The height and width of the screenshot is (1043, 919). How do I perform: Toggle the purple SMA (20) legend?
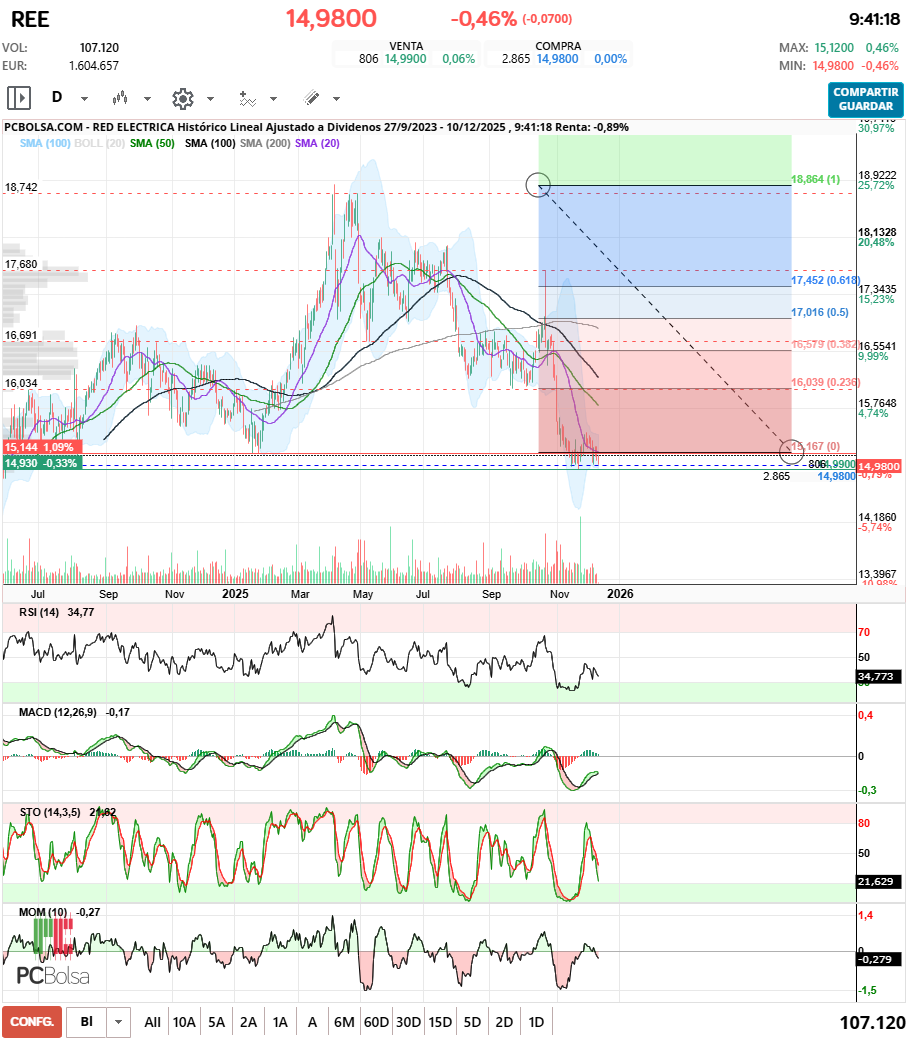coord(317,143)
